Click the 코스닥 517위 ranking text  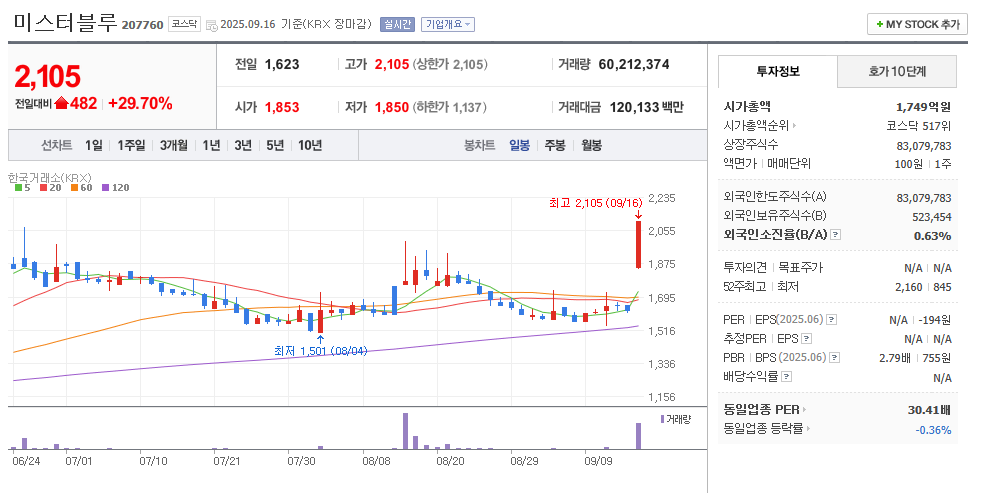919,126
